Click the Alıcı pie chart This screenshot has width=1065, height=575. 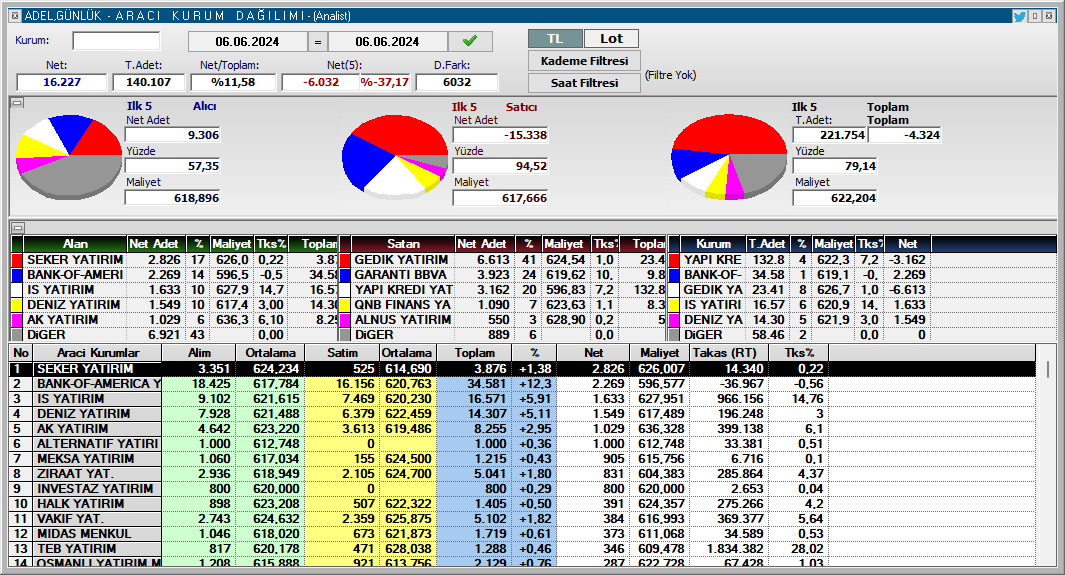[69, 157]
